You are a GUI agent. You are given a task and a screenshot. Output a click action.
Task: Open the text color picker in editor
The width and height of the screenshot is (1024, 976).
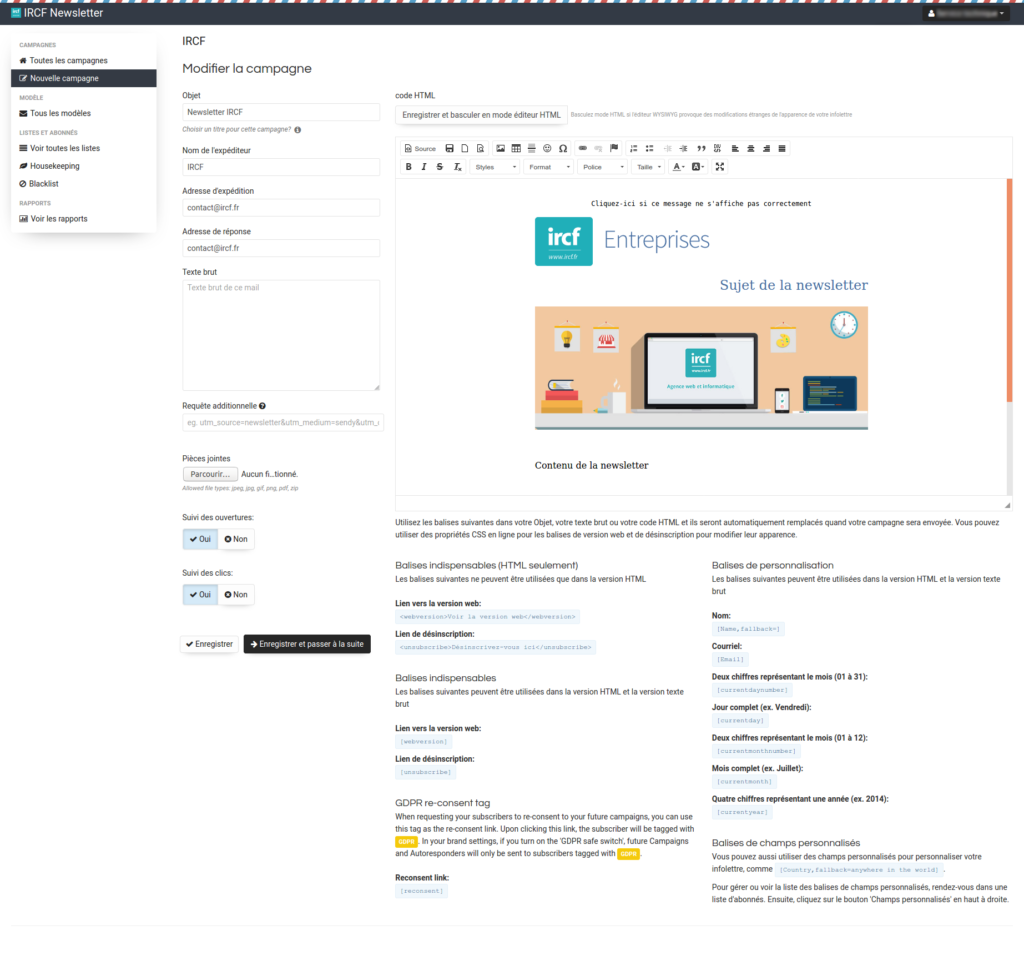tap(678, 167)
